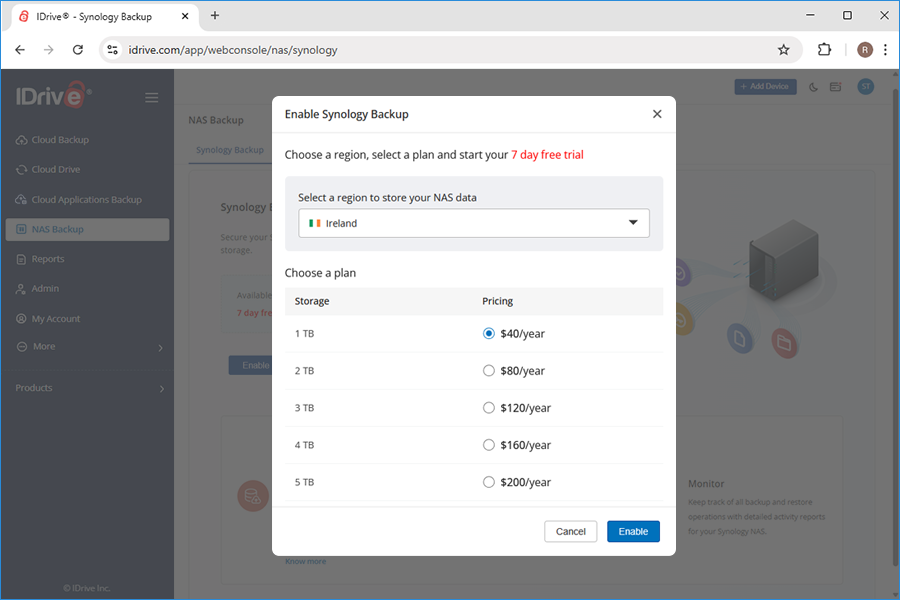Close the Enable Synology Backup dialog

pos(657,114)
